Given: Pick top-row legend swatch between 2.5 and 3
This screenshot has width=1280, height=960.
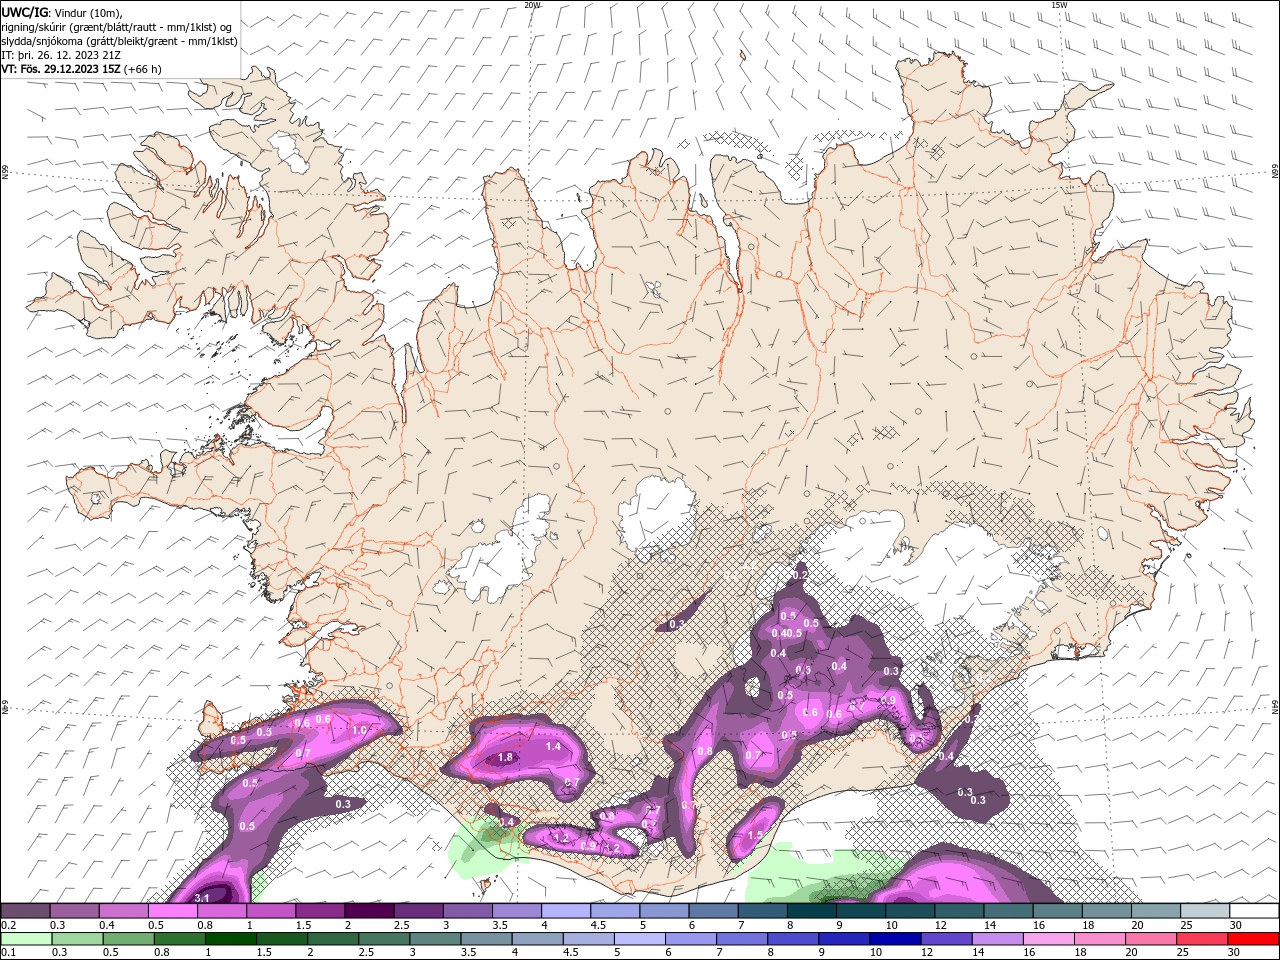Looking at the screenshot, I should [x=419, y=911].
